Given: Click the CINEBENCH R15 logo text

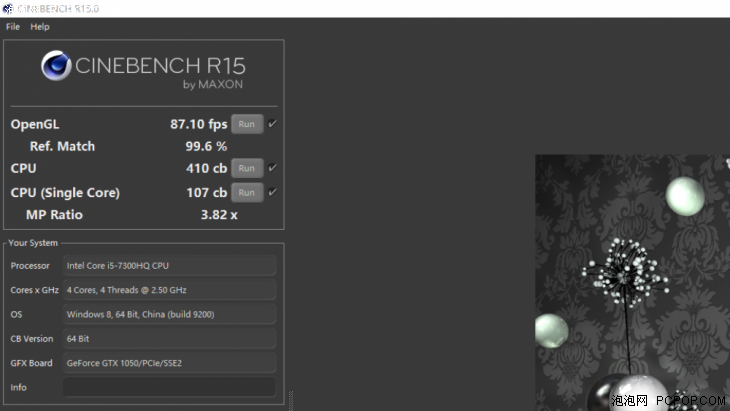Looking at the screenshot, I should click(160, 66).
